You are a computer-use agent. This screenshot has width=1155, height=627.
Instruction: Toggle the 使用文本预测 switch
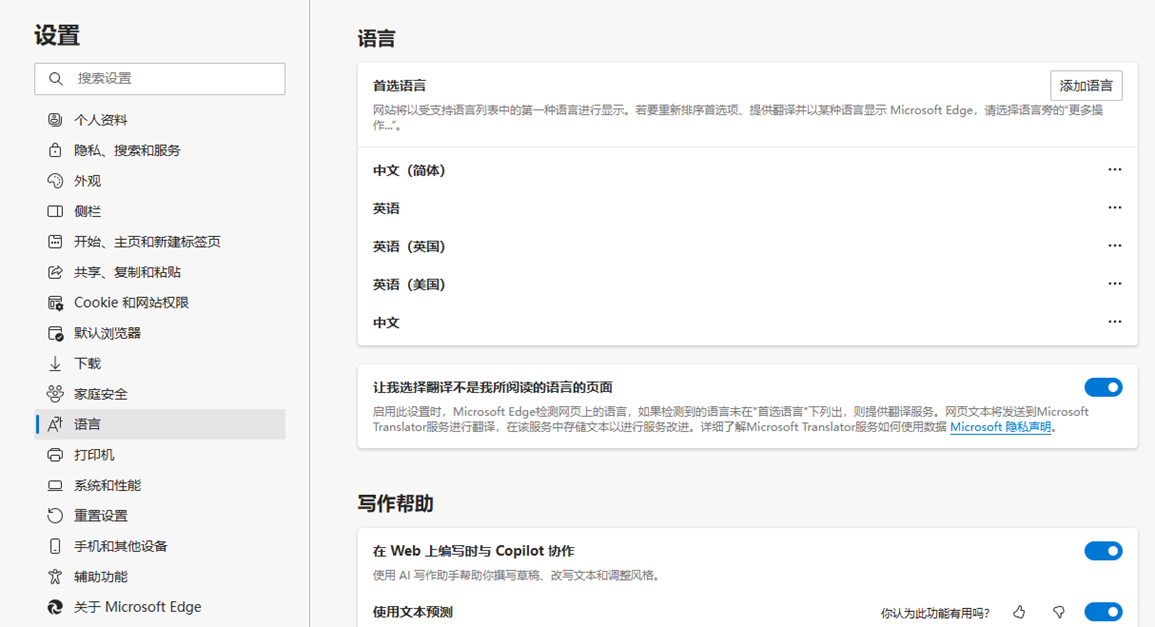click(1103, 612)
